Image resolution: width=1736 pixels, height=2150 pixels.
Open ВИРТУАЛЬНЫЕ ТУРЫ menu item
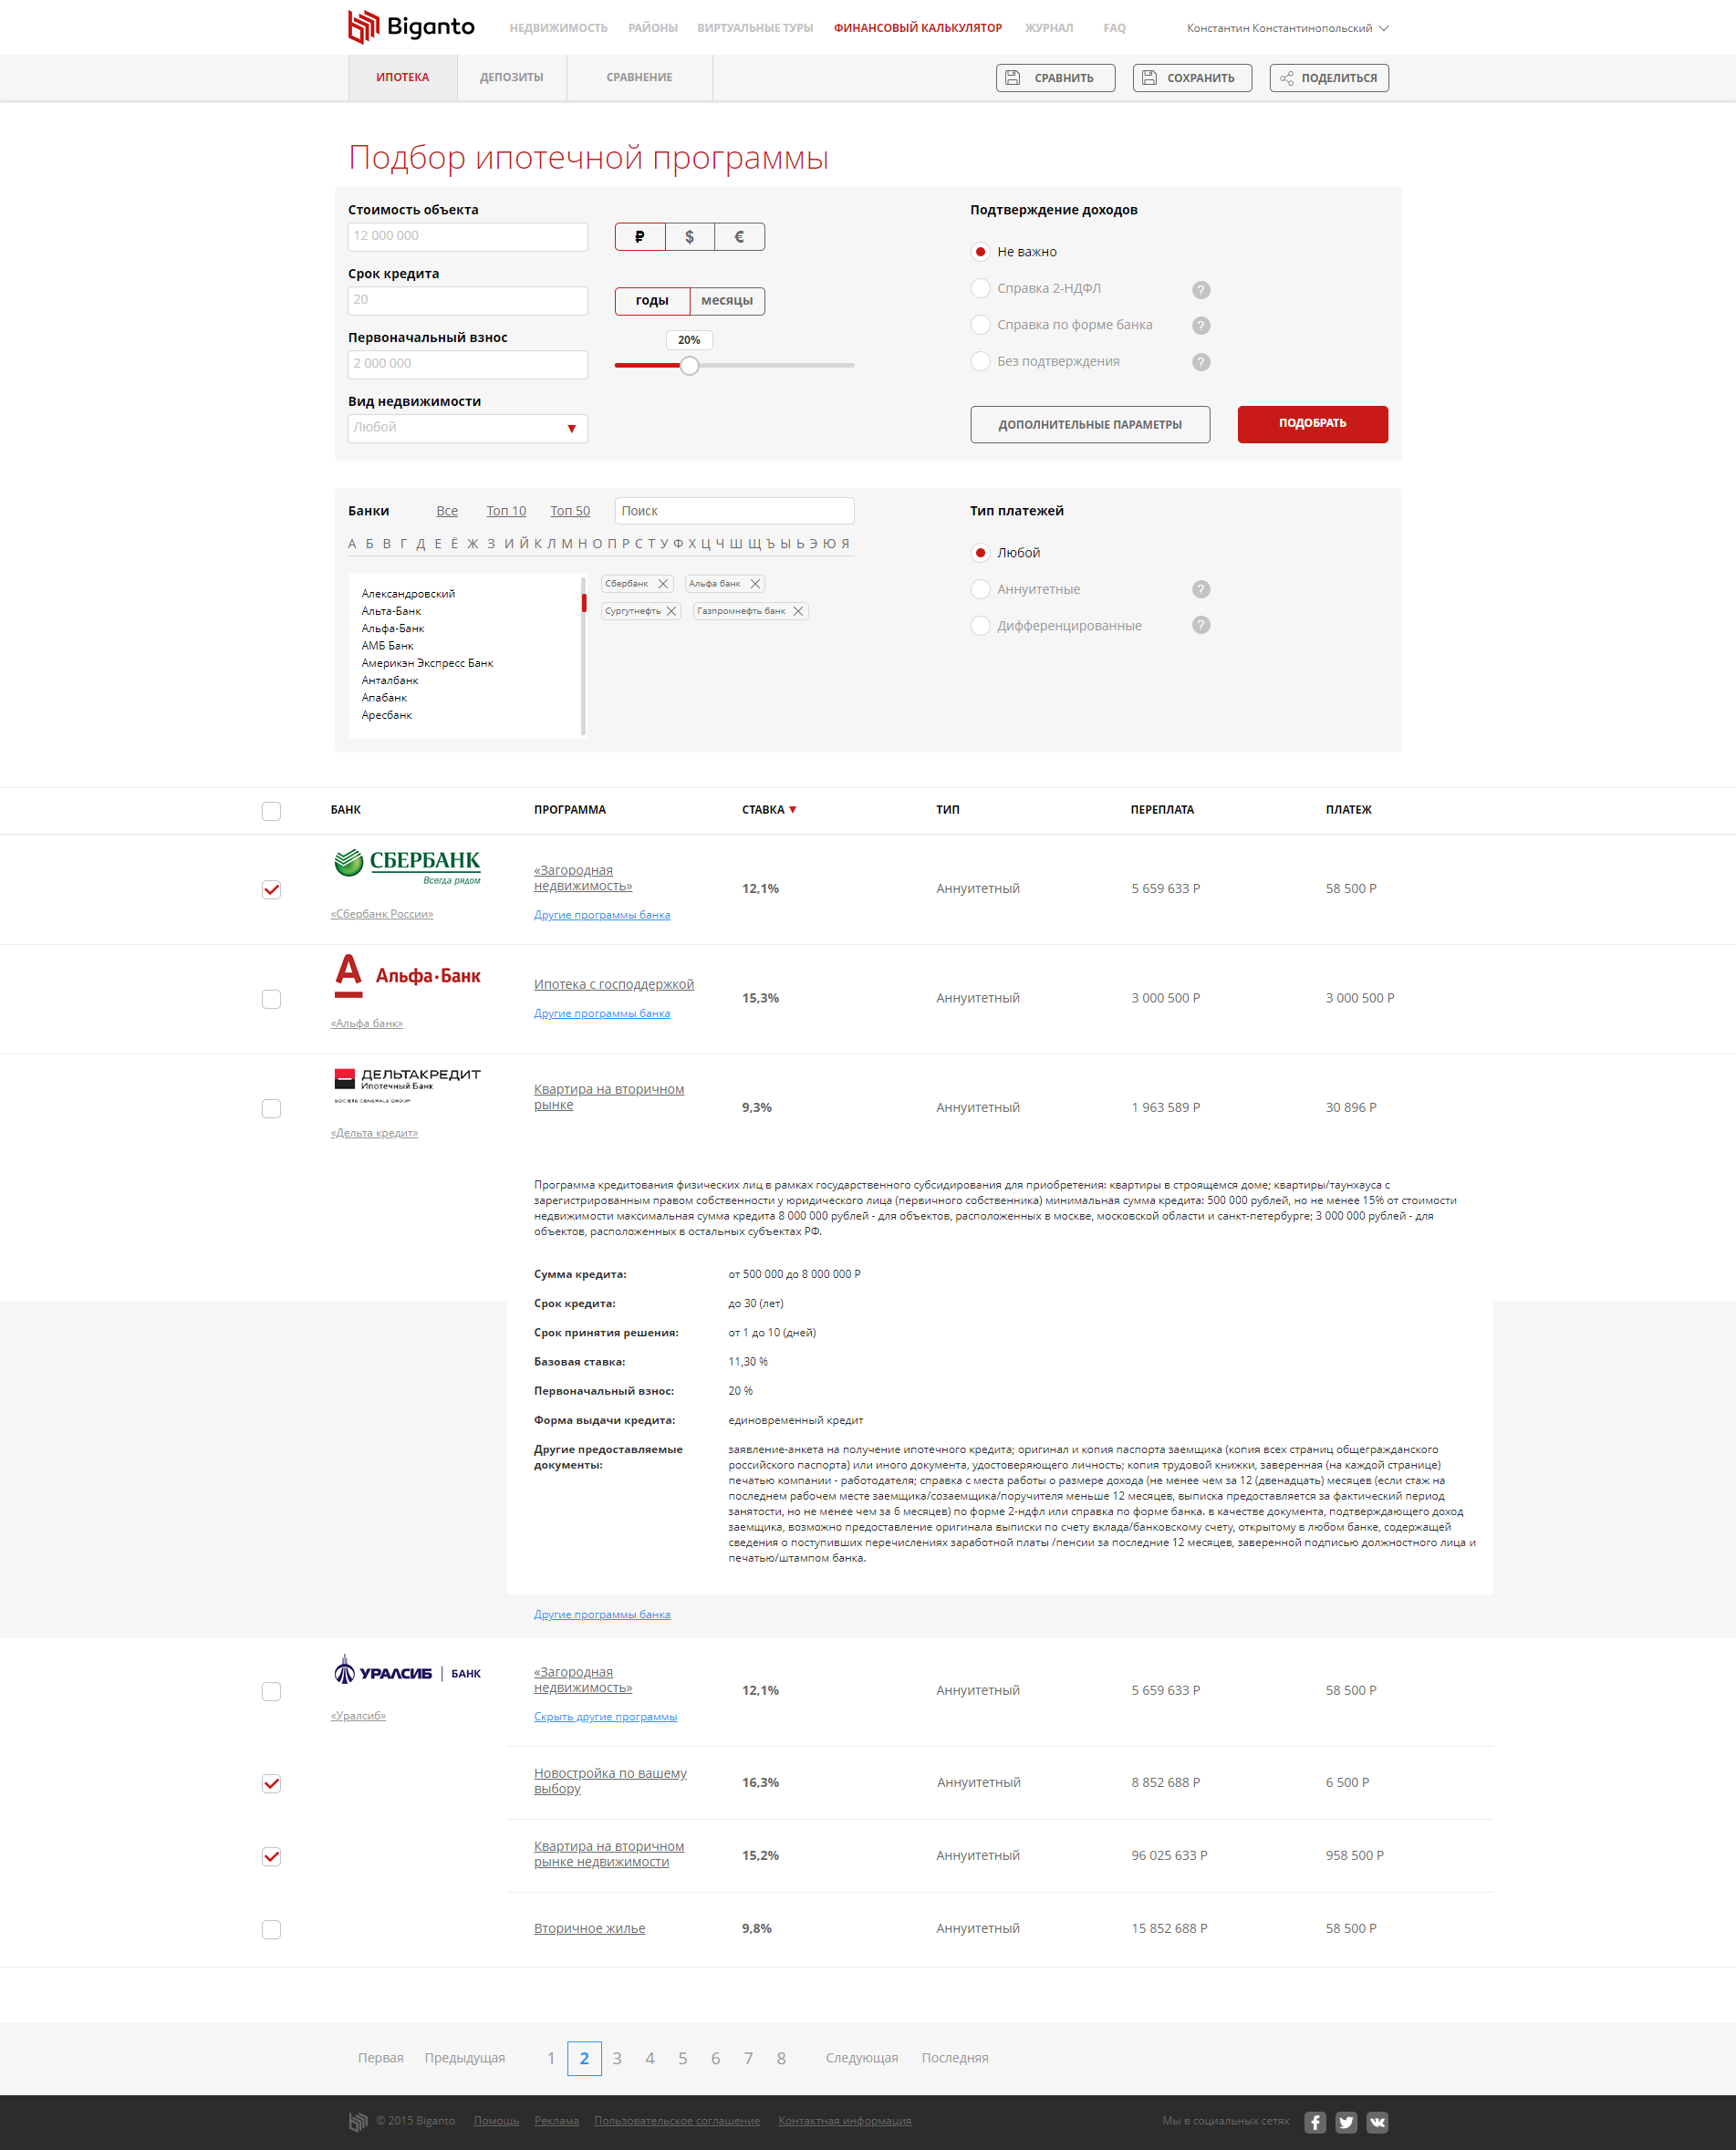coord(755,28)
